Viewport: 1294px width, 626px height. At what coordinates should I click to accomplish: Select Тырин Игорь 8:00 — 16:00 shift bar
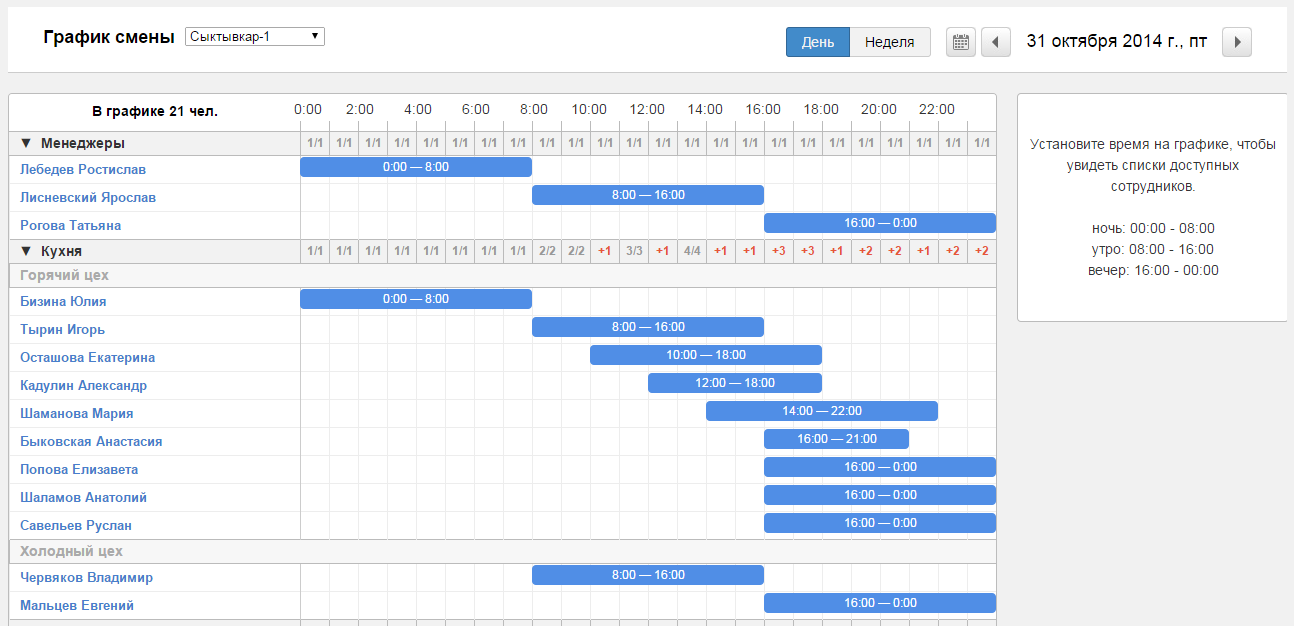point(648,327)
